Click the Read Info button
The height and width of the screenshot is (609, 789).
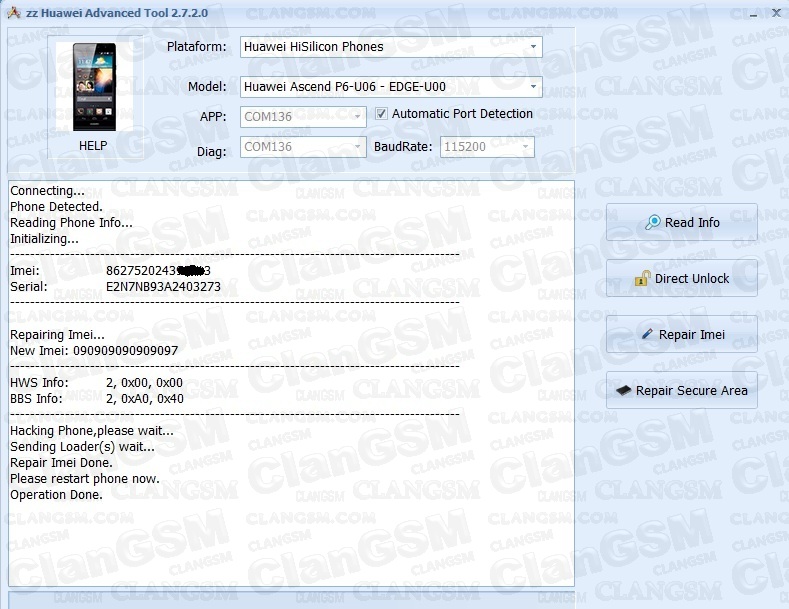681,222
